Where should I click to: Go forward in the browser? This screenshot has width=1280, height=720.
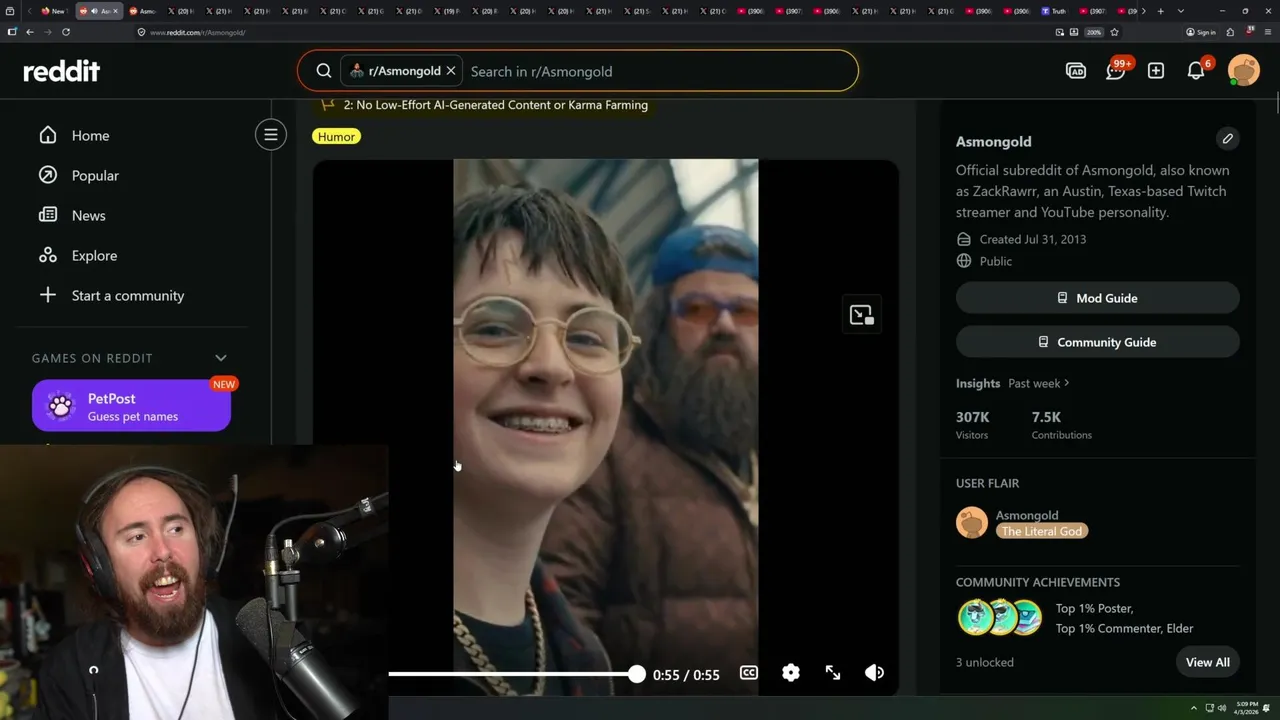point(47,32)
